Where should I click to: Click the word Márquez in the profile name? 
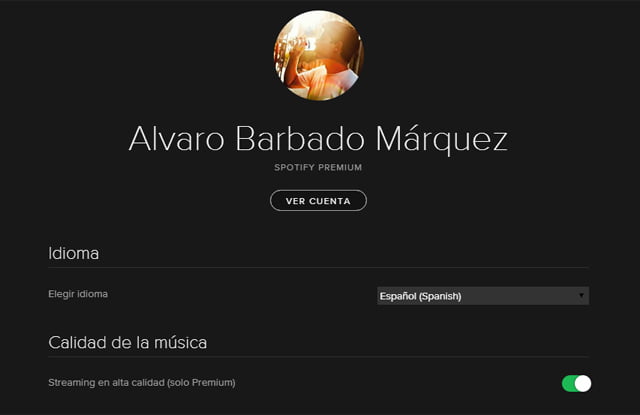click(442, 139)
